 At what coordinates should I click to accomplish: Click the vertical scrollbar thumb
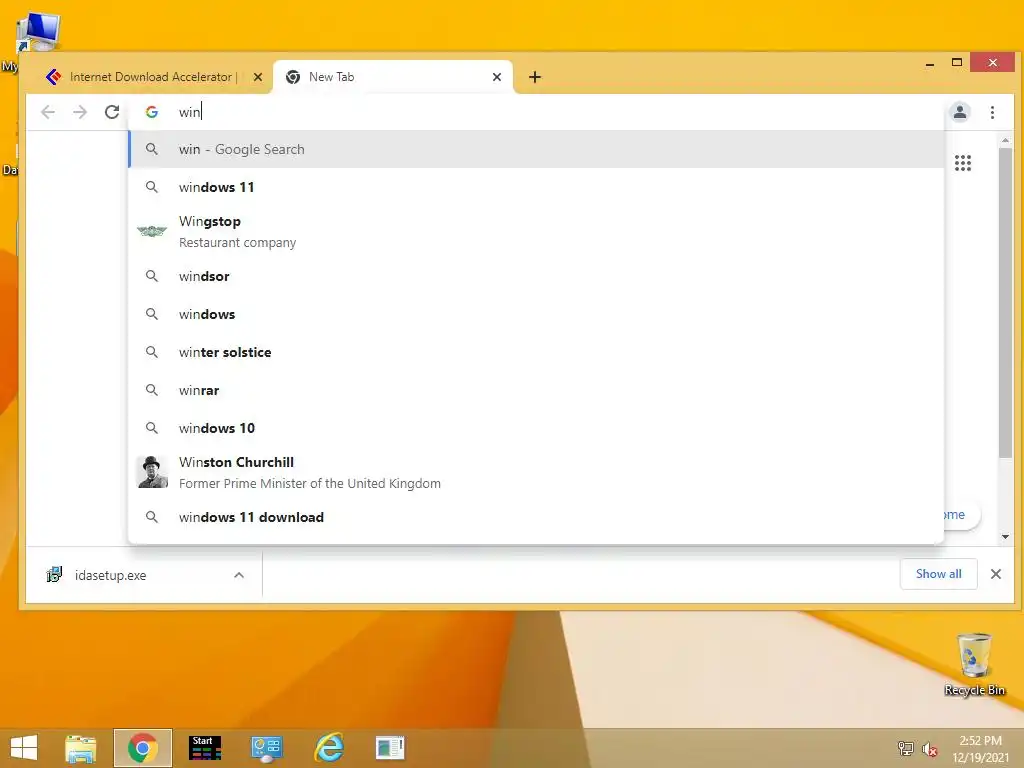(x=1005, y=303)
